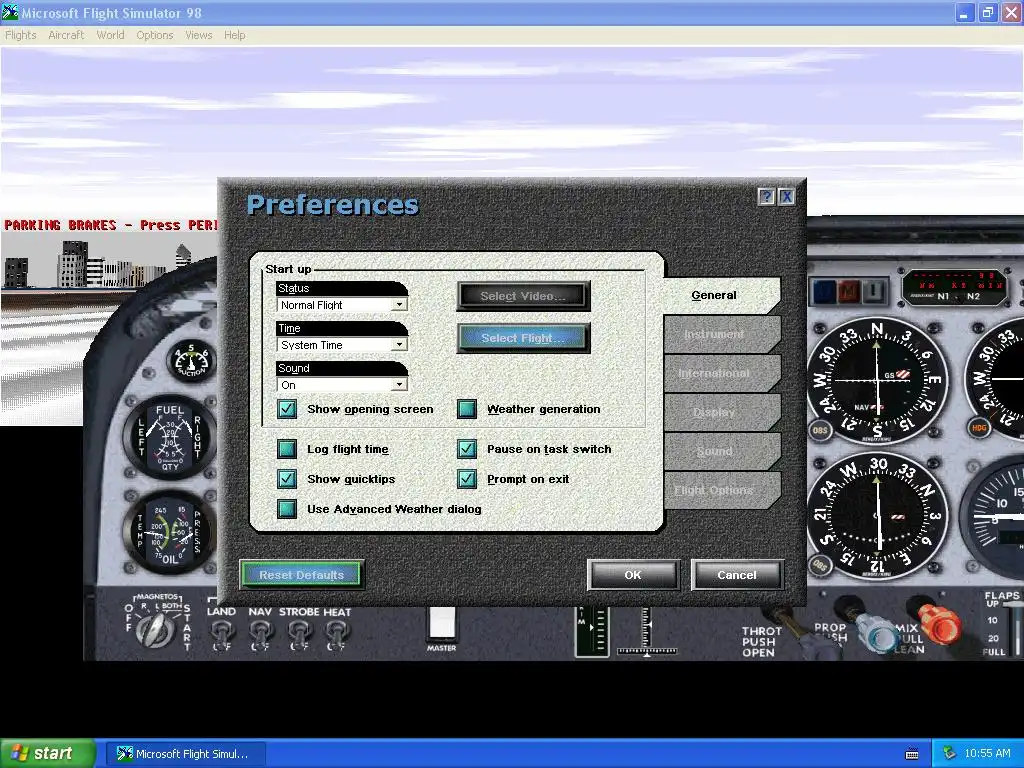Viewport: 1024px width, 768px height.
Task: Close the Preferences dialog with the X icon
Action: coord(786,197)
